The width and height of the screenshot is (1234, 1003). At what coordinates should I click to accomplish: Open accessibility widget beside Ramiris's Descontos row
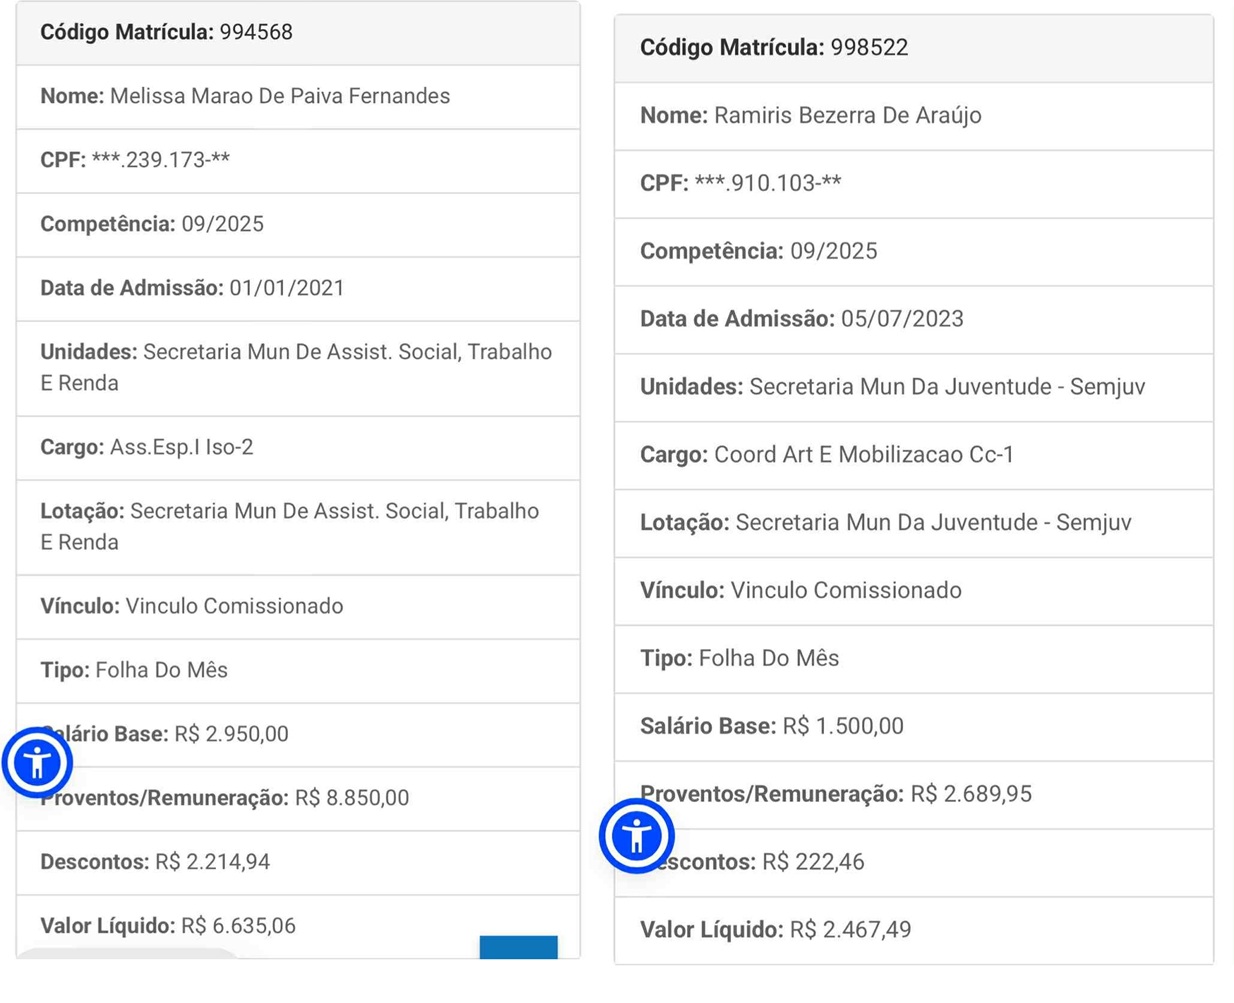(x=636, y=835)
